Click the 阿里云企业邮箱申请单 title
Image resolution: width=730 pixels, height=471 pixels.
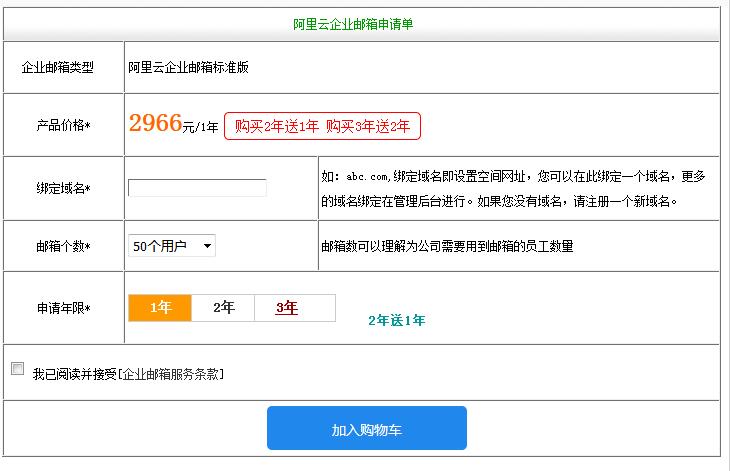353,24
